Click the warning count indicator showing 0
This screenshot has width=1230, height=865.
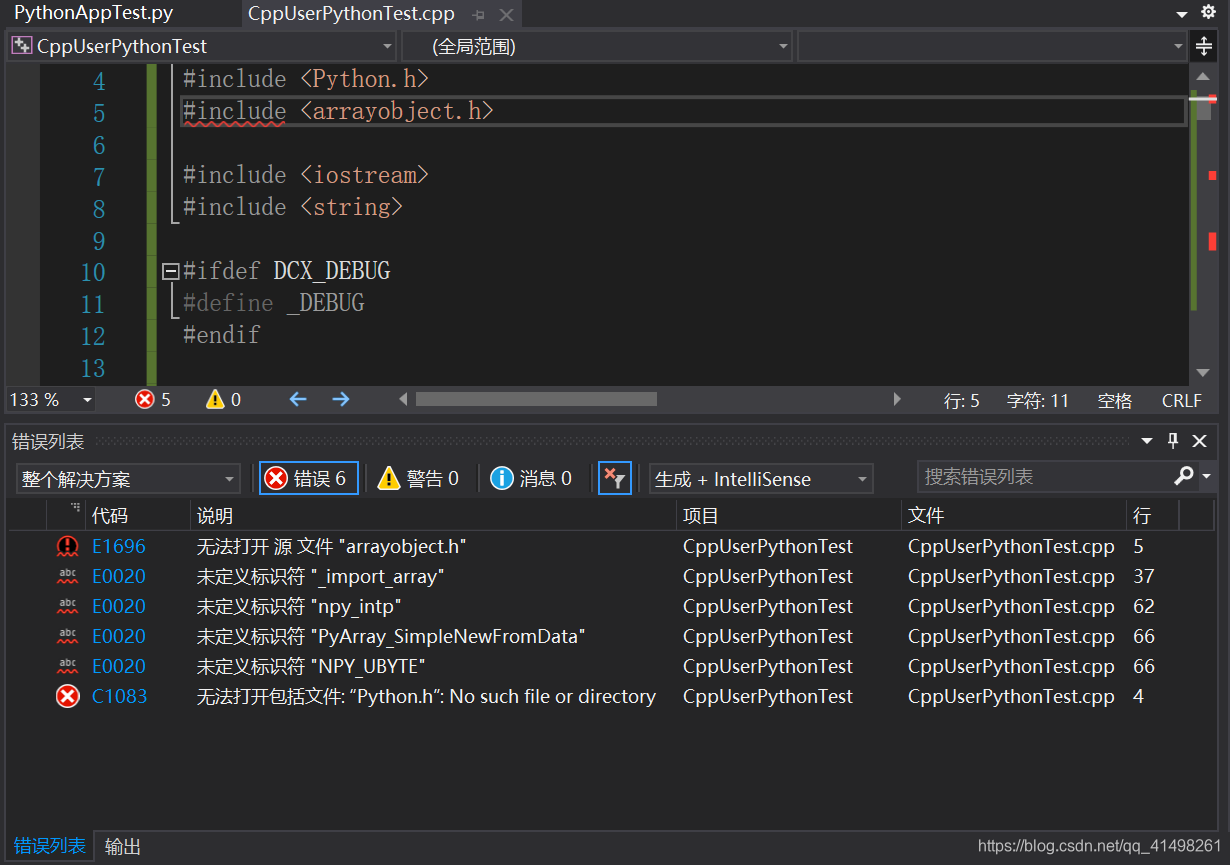[223, 400]
